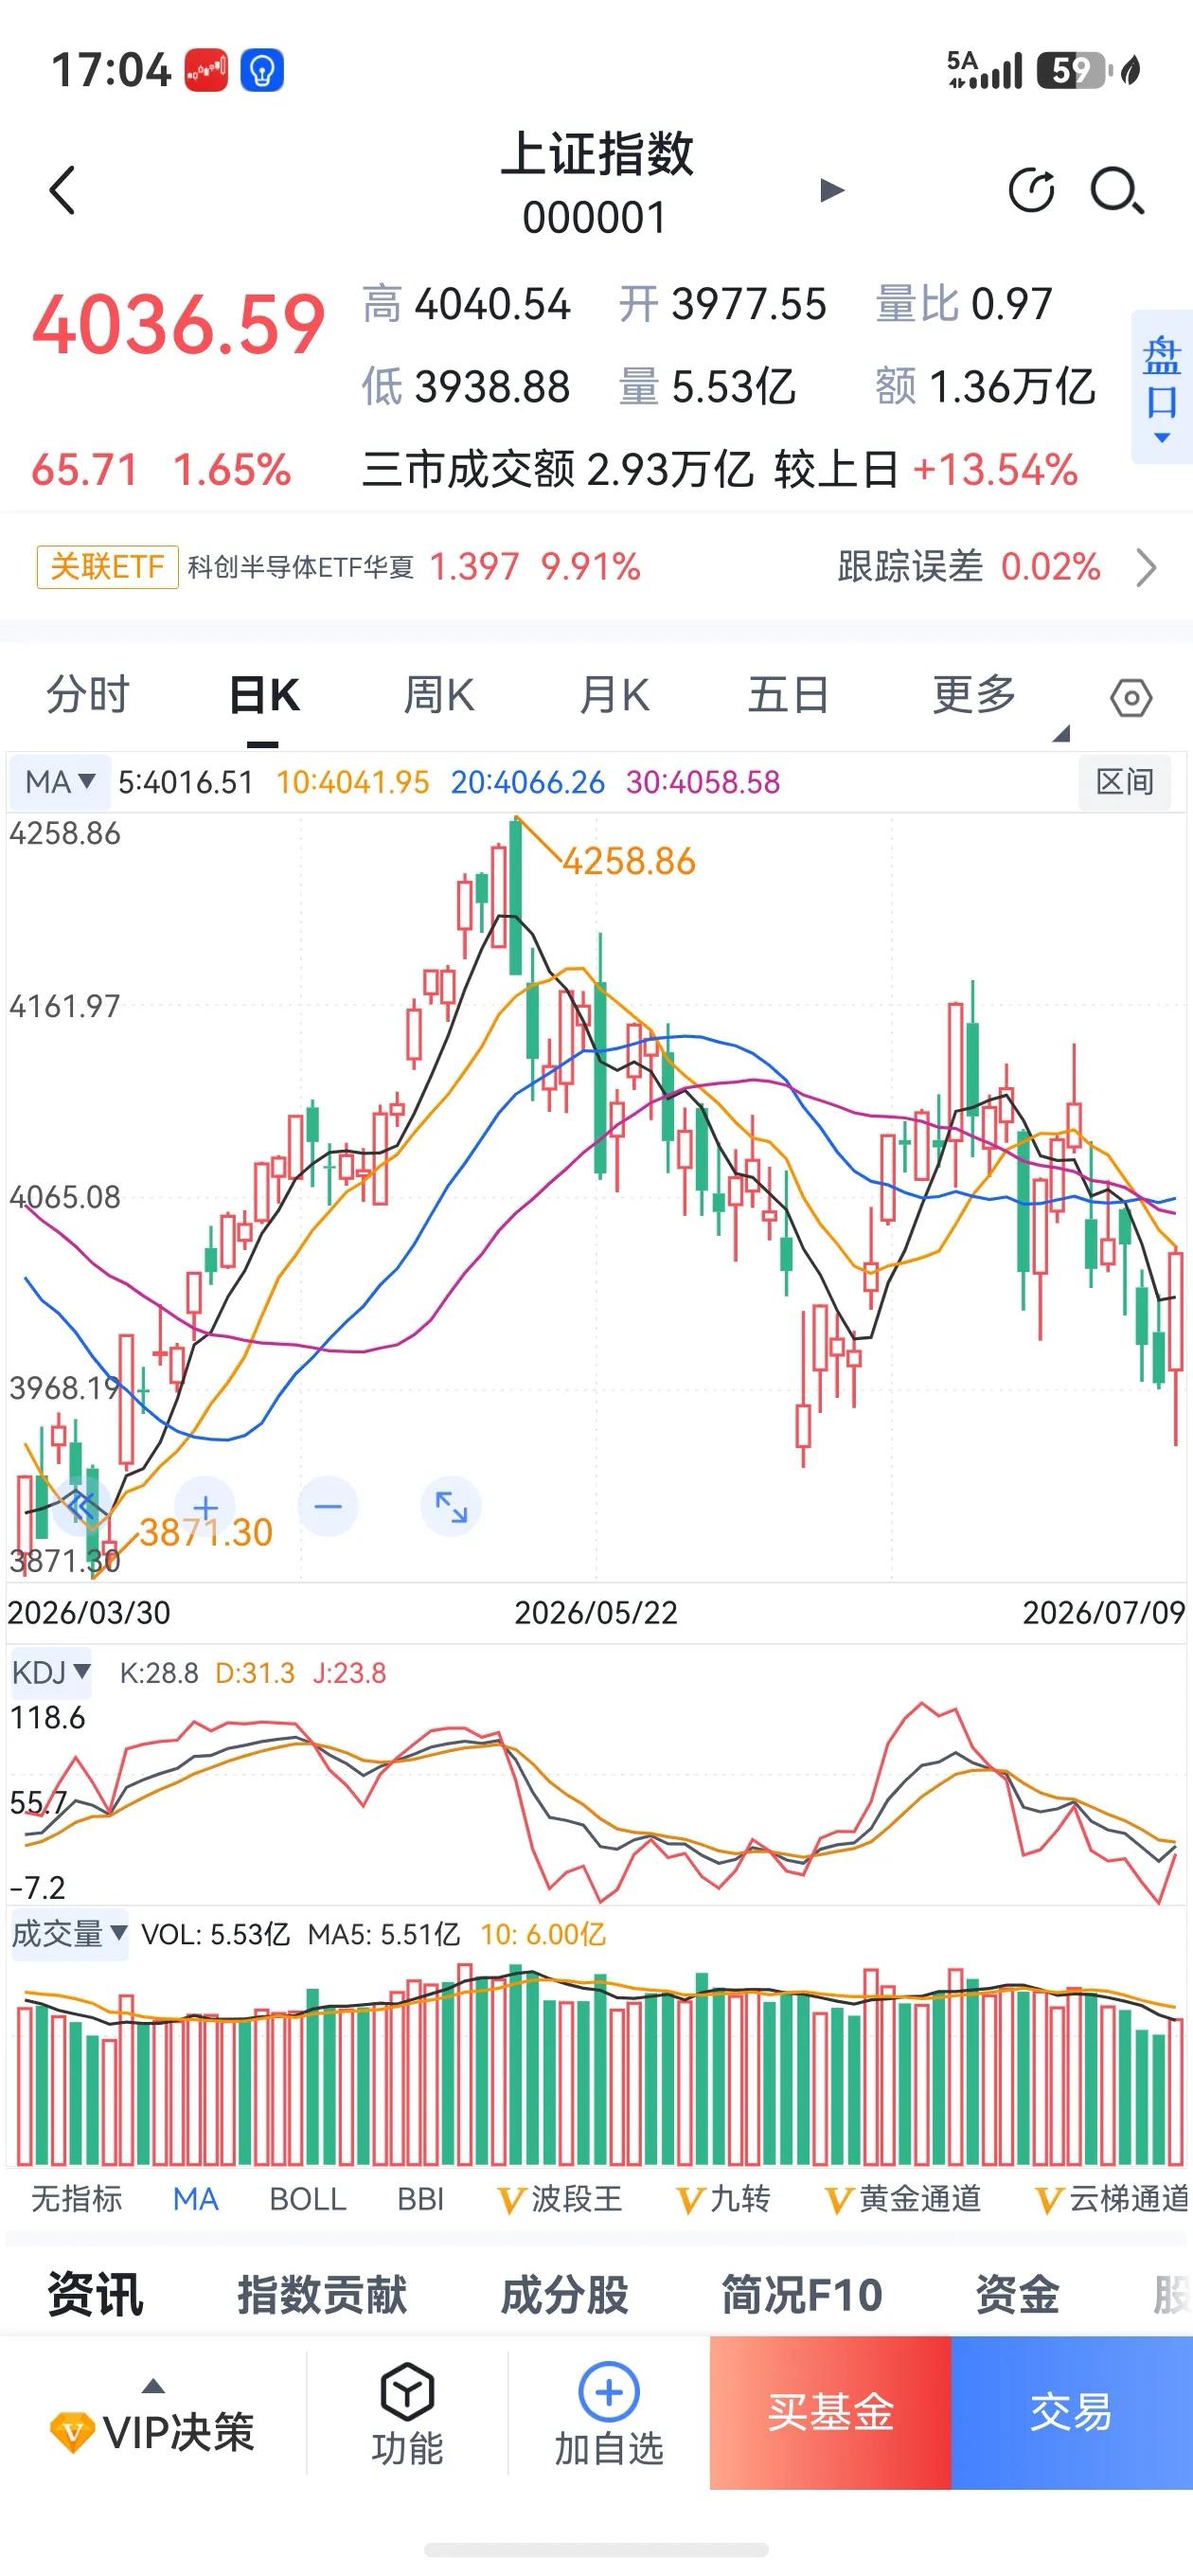Select 九转 VIP indicator
This screenshot has width=1193, height=2576.
tap(724, 2199)
